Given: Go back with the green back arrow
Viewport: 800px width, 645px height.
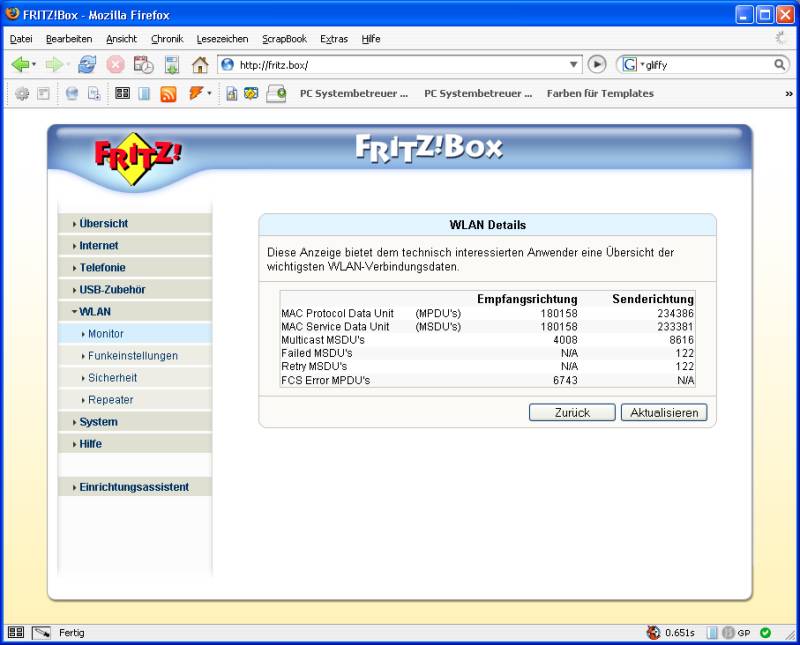Looking at the screenshot, I should (x=20, y=65).
